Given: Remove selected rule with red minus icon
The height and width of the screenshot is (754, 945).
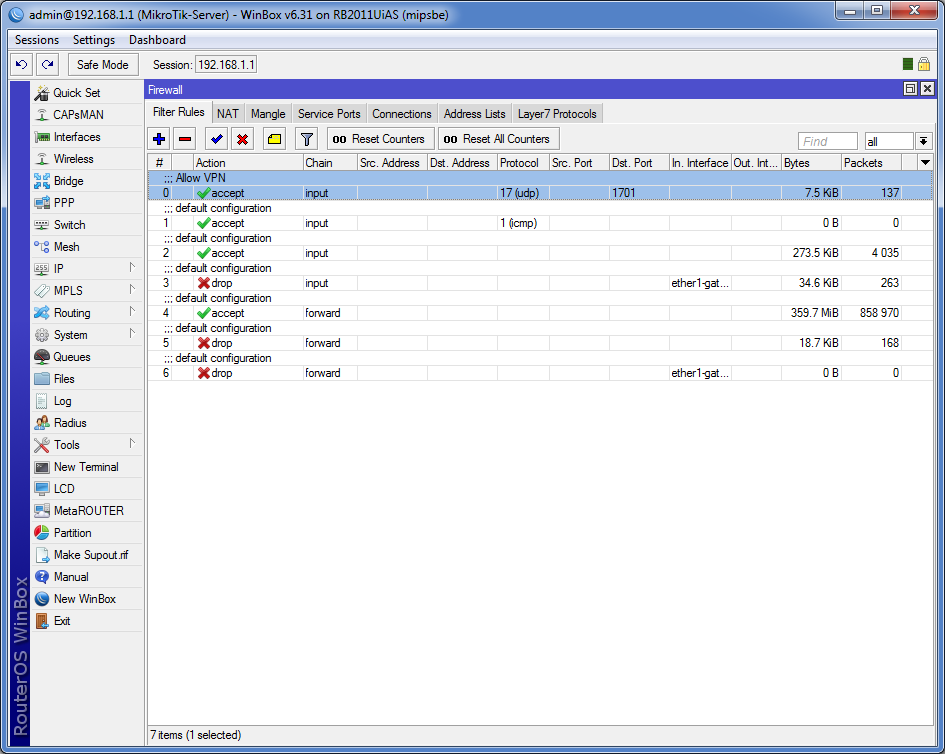Looking at the screenshot, I should pyautogui.click(x=185, y=139).
